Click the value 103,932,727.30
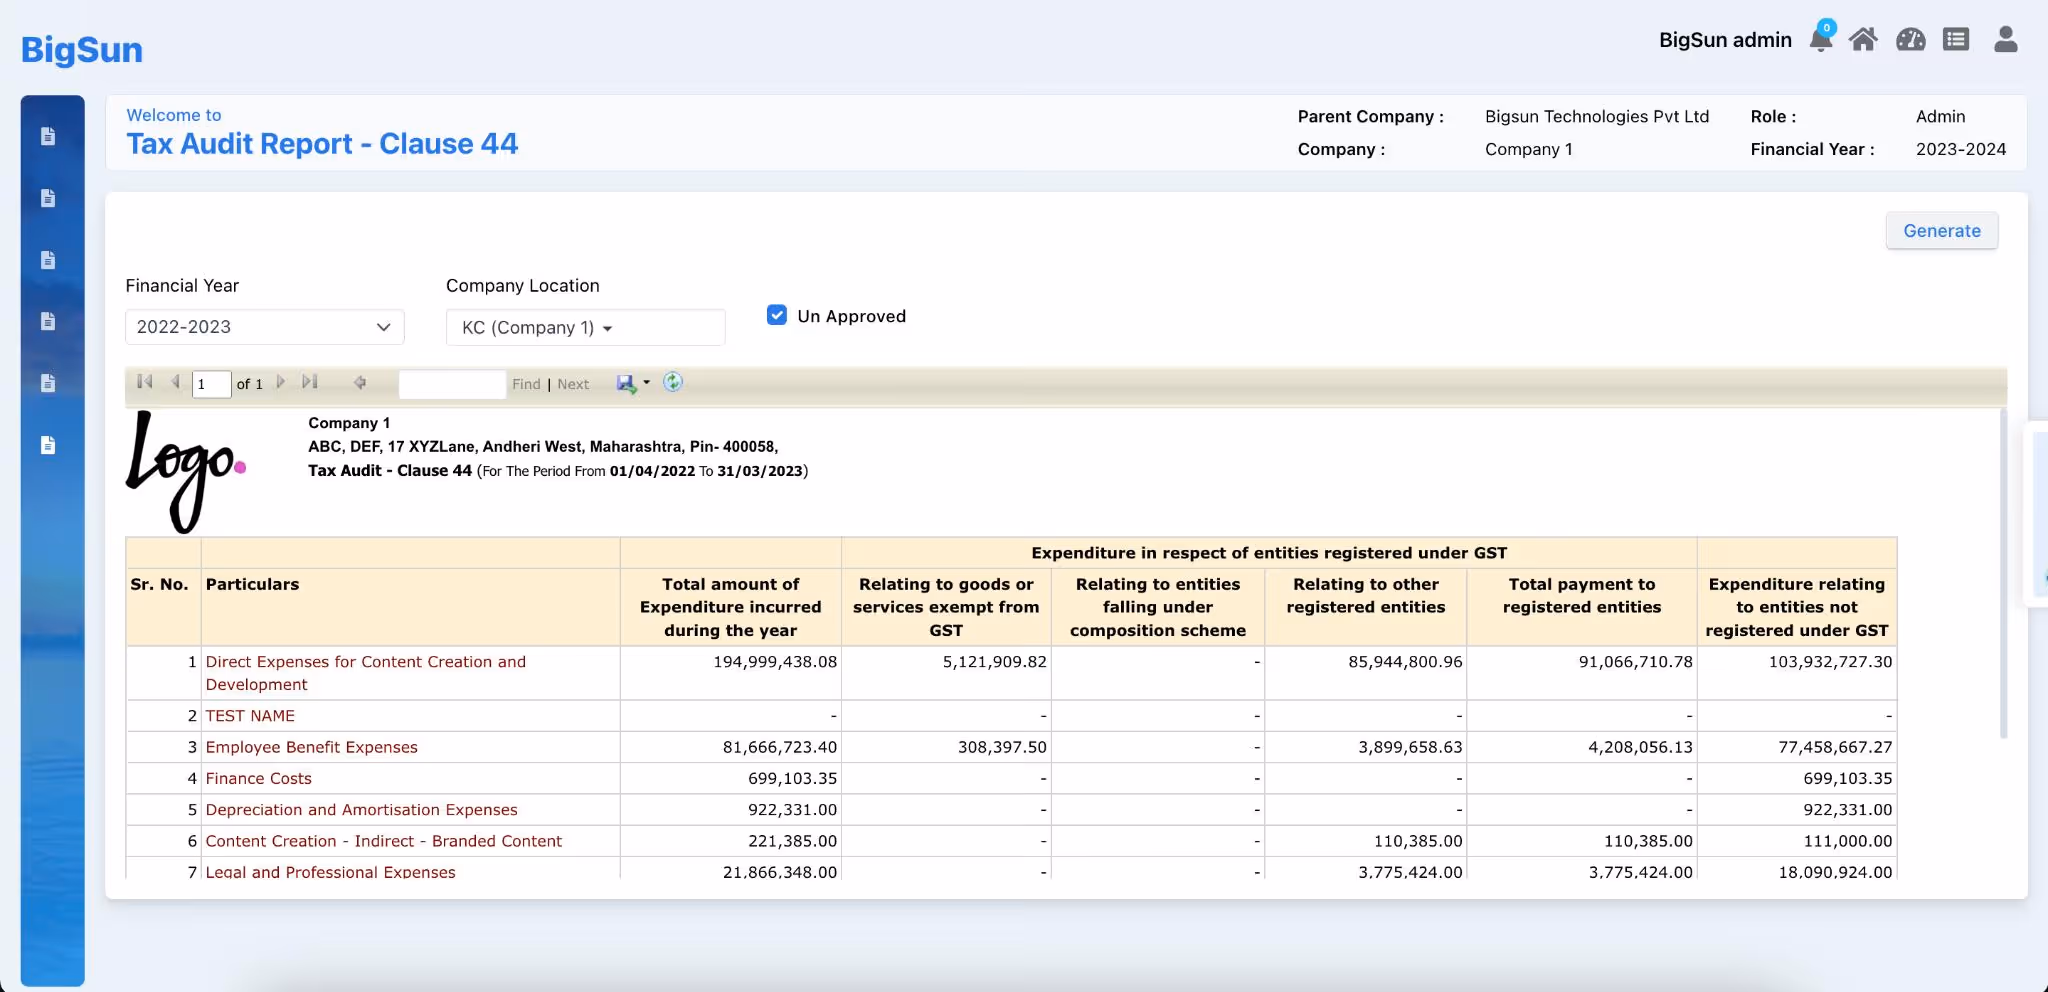This screenshot has width=2048, height=992. 1830,662
